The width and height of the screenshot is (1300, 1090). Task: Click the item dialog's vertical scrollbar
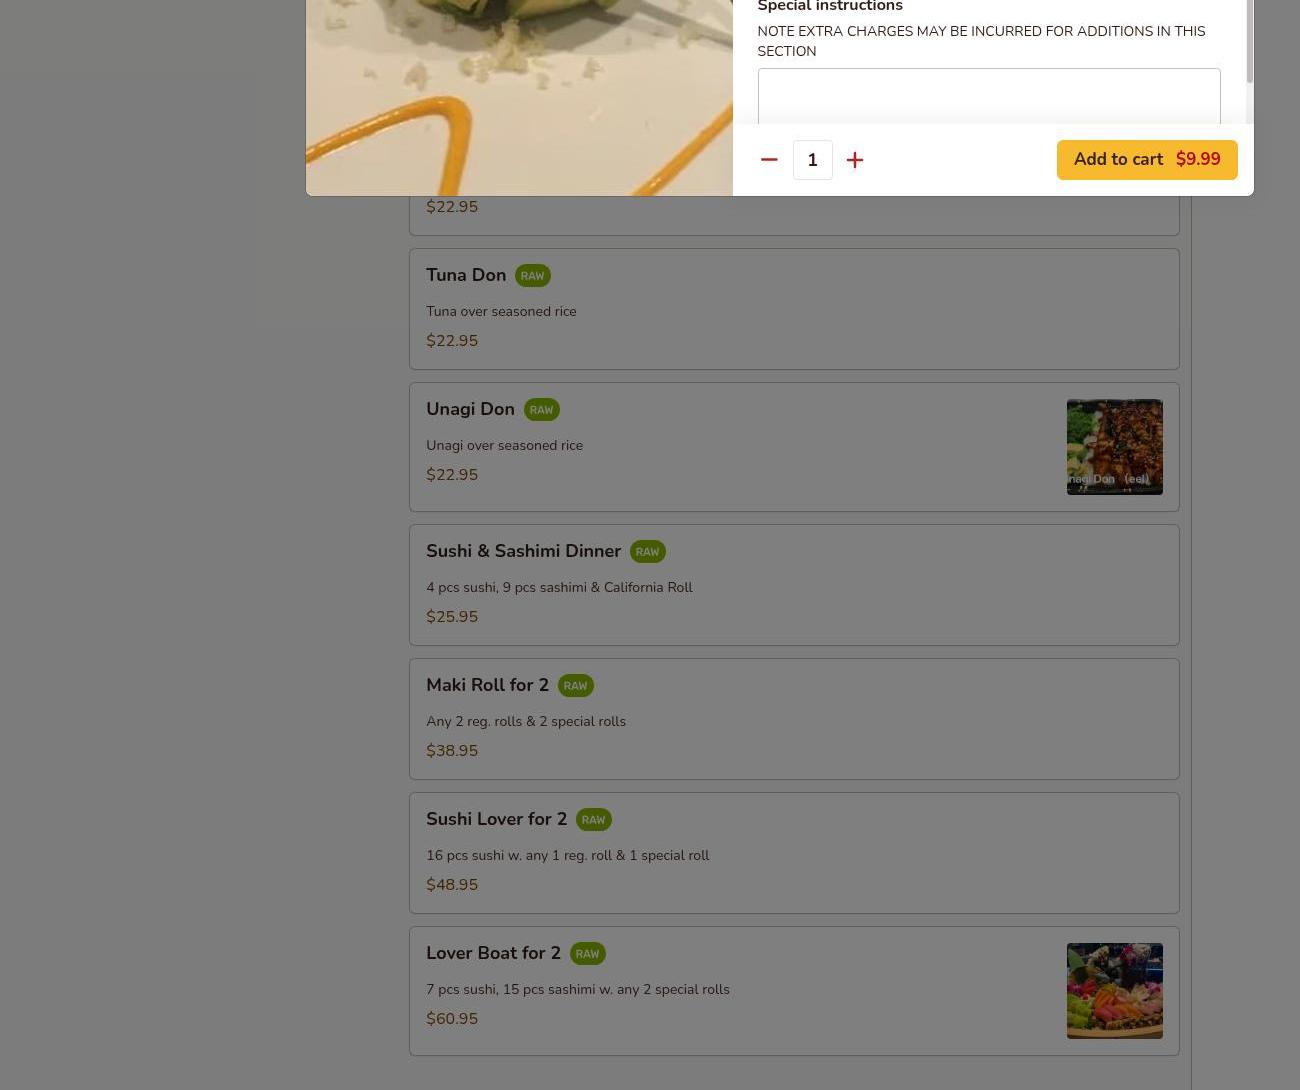(1249, 41)
